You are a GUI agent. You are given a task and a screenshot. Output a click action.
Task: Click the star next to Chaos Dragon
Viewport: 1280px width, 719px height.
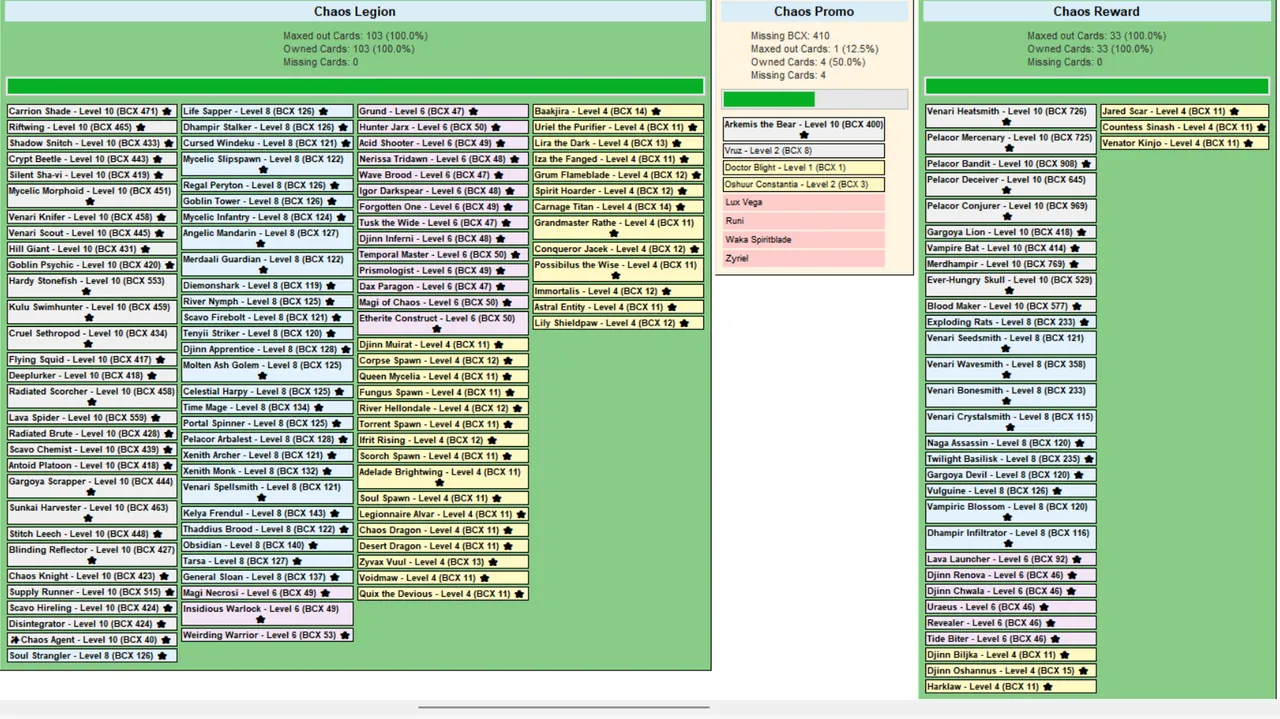click(x=509, y=530)
